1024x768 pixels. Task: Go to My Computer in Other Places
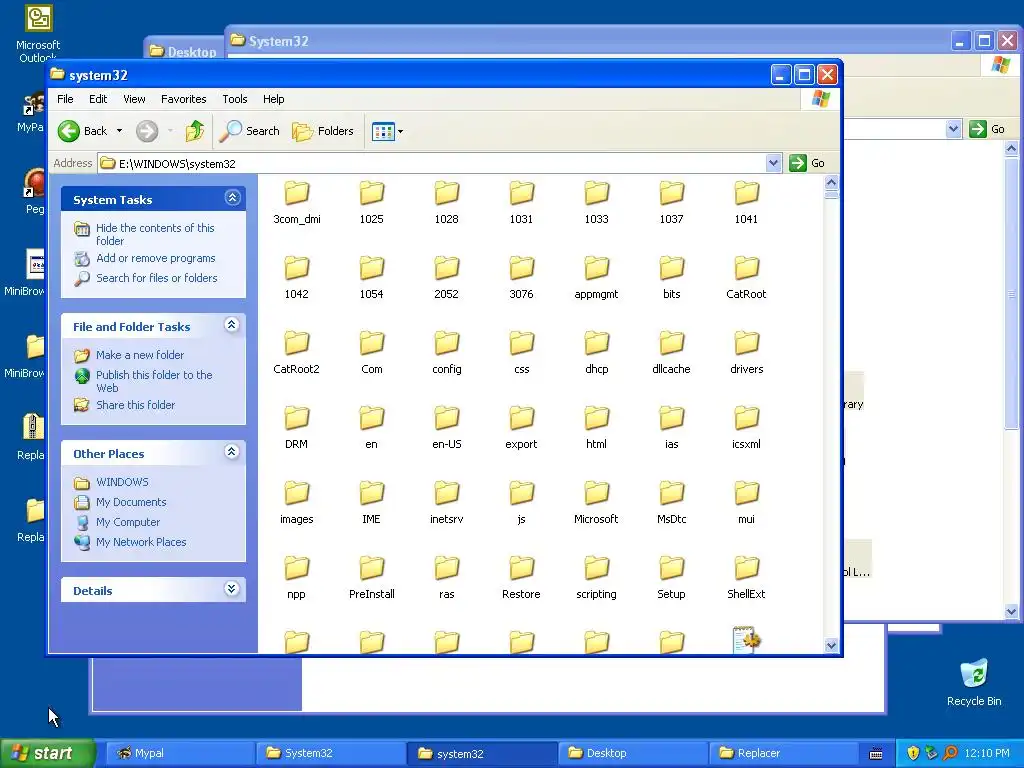[127, 522]
